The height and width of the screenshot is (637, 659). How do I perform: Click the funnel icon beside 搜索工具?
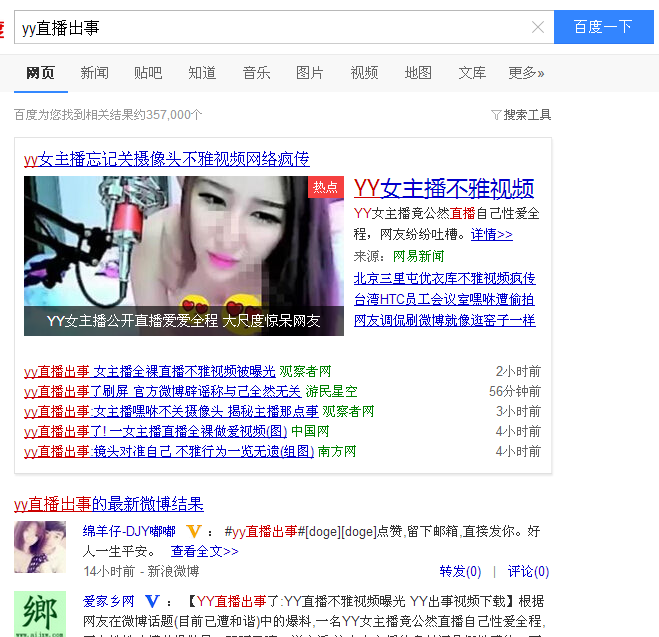[496, 115]
